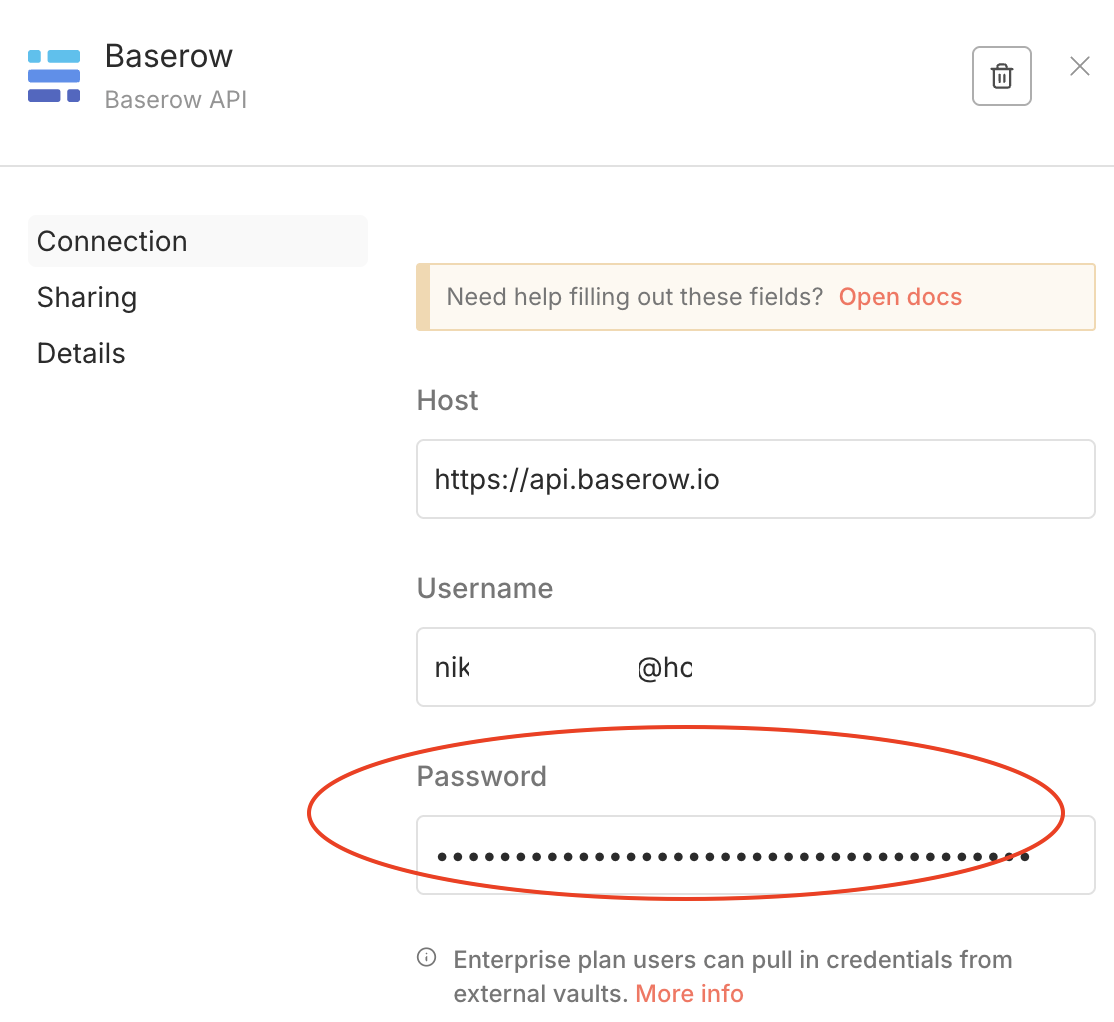
Task: Click the Password field label
Action: click(x=482, y=776)
